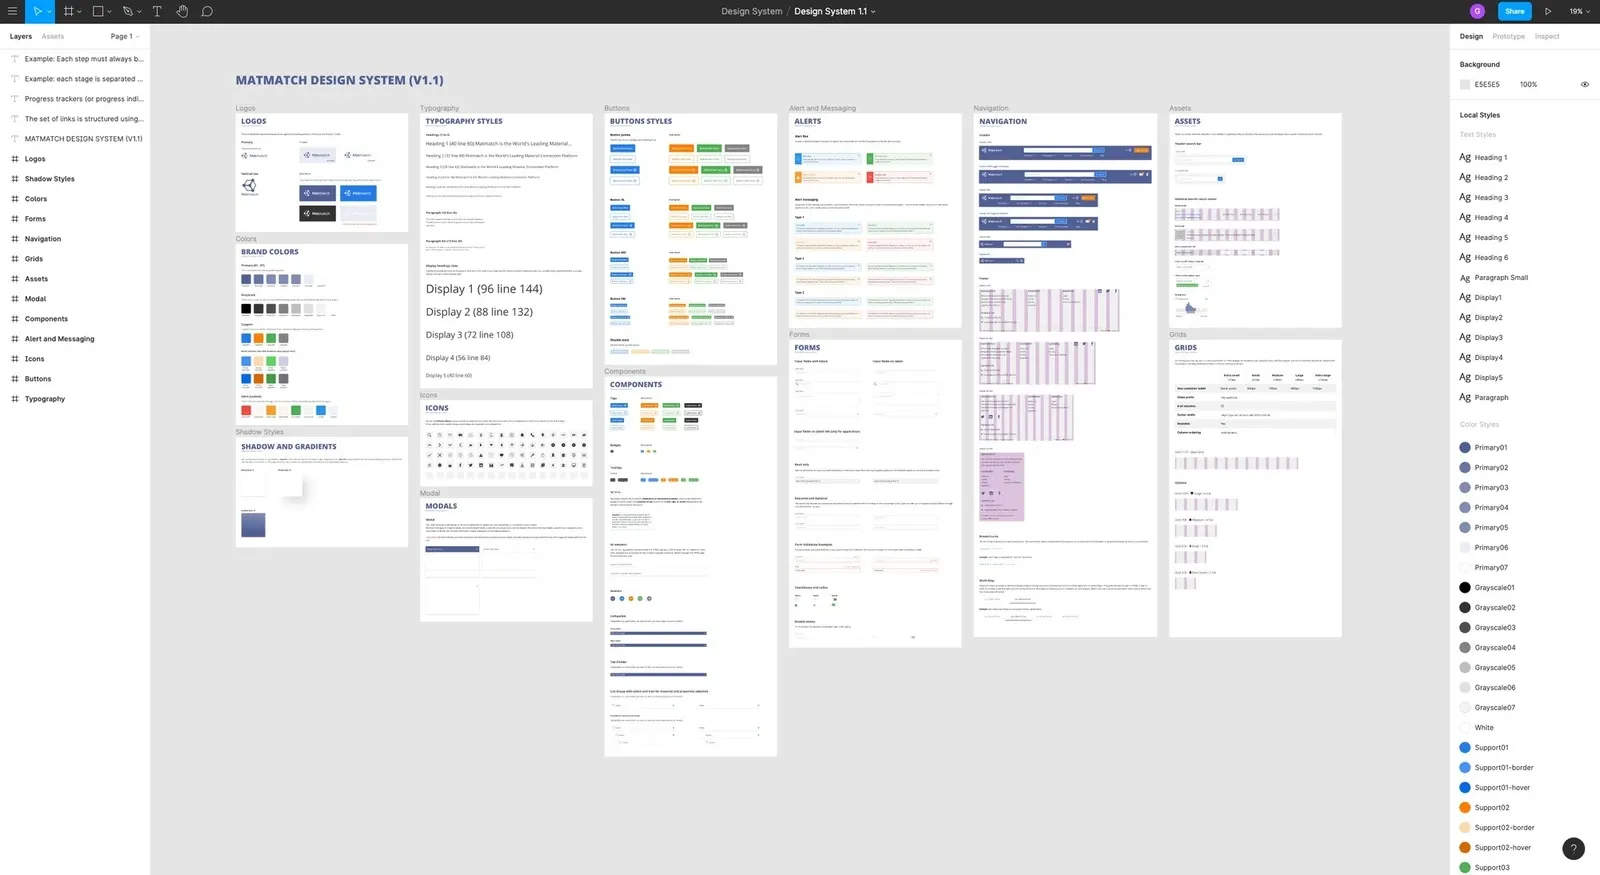Screen dimensions: 1600x875
Task: Open Pen tool options dropdown arrow
Action: (139, 12)
